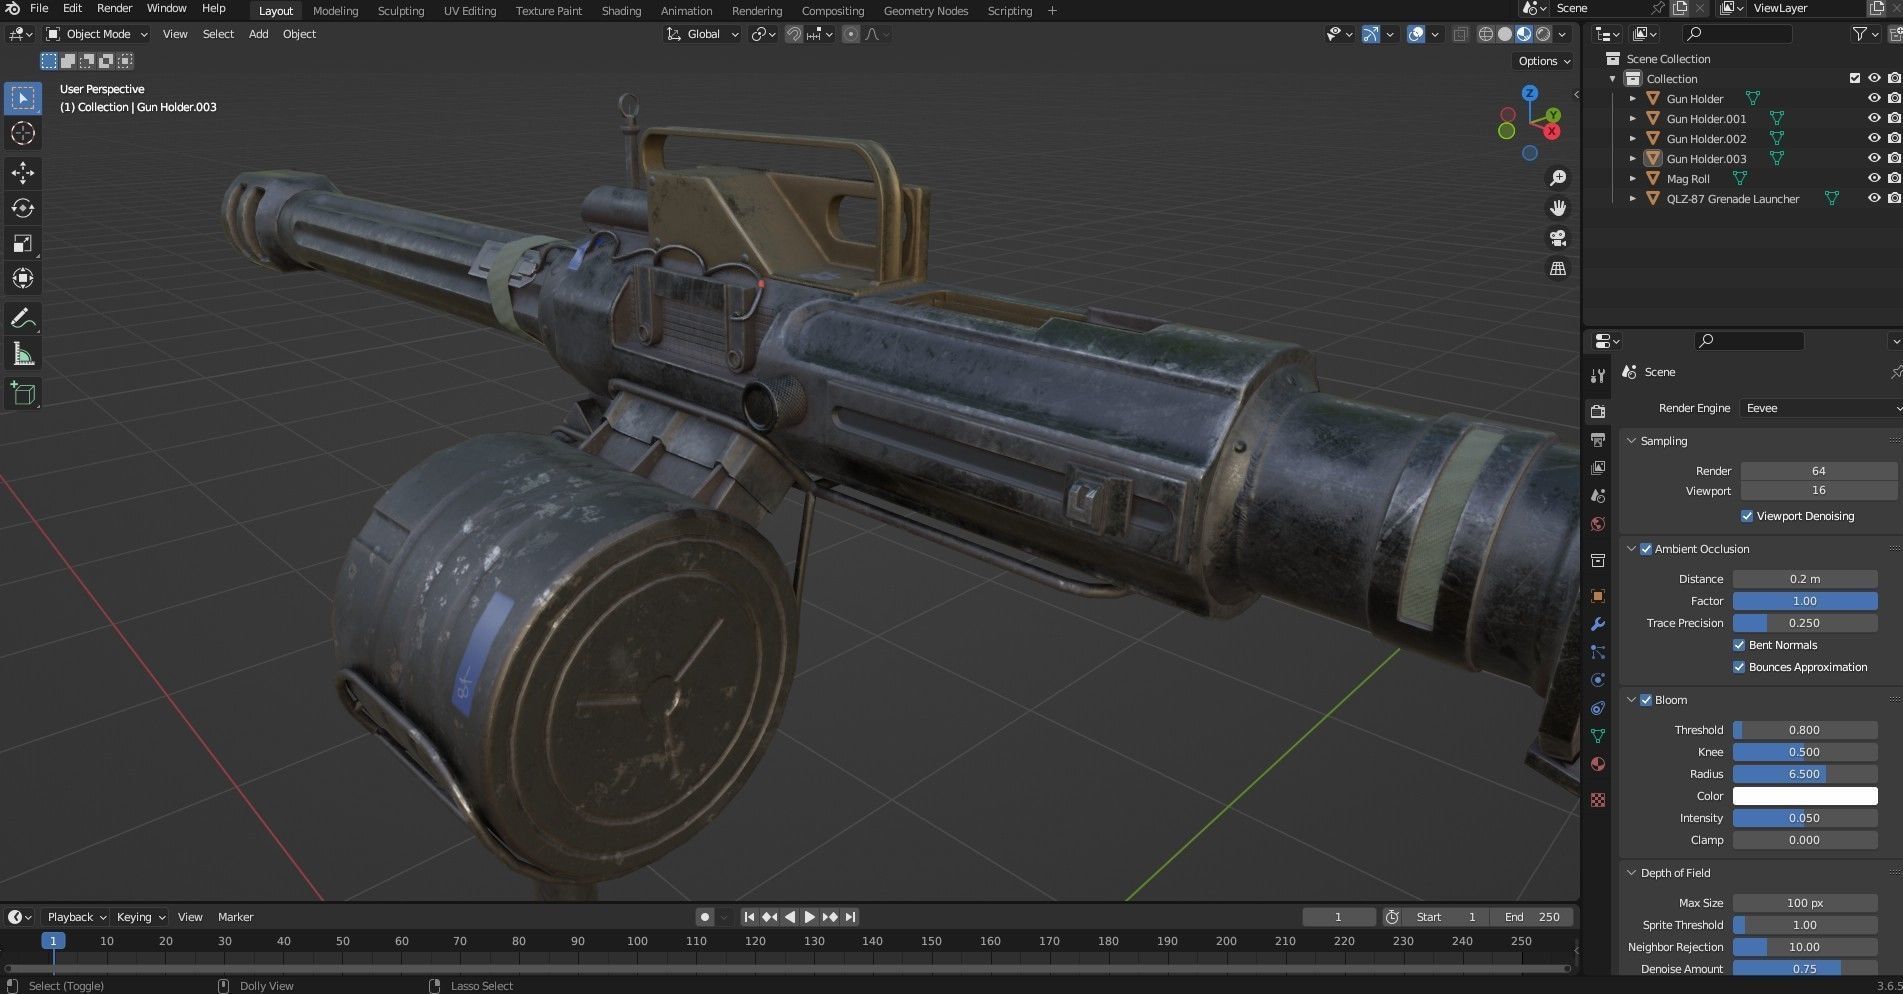Select the Measure tool

point(23,354)
